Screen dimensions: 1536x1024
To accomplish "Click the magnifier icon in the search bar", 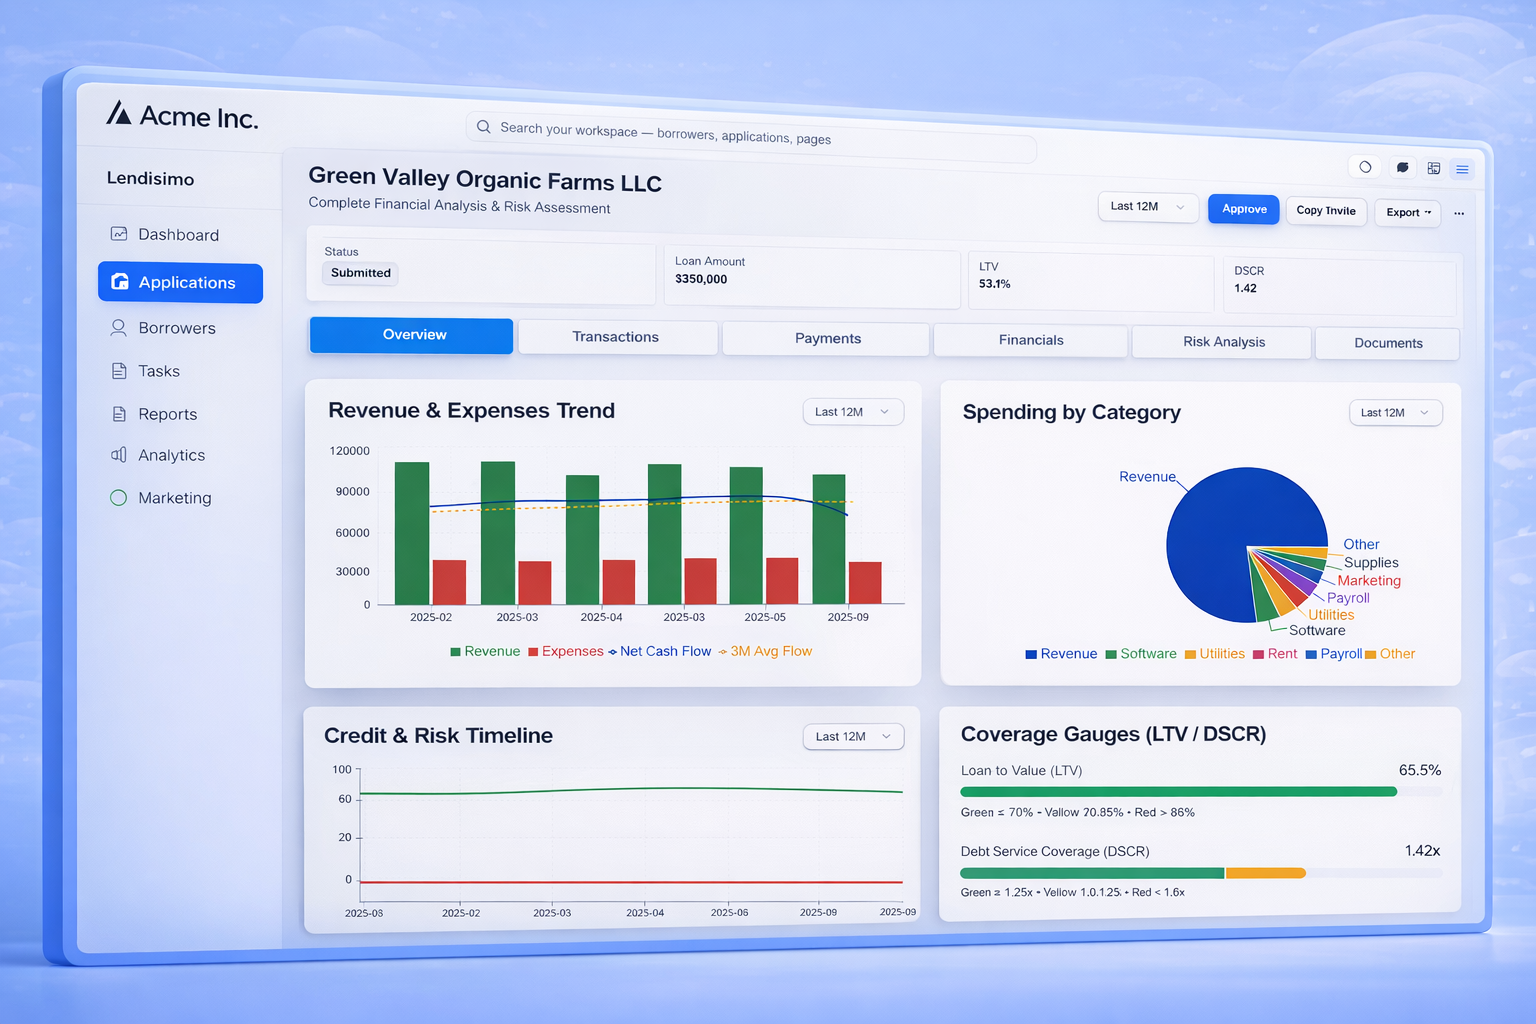I will [x=483, y=127].
